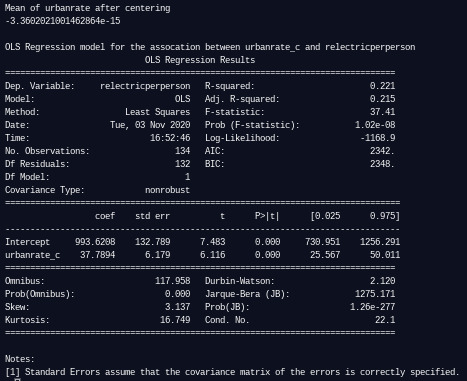Click the urbanrate_c std err 6.179

(x=158, y=255)
